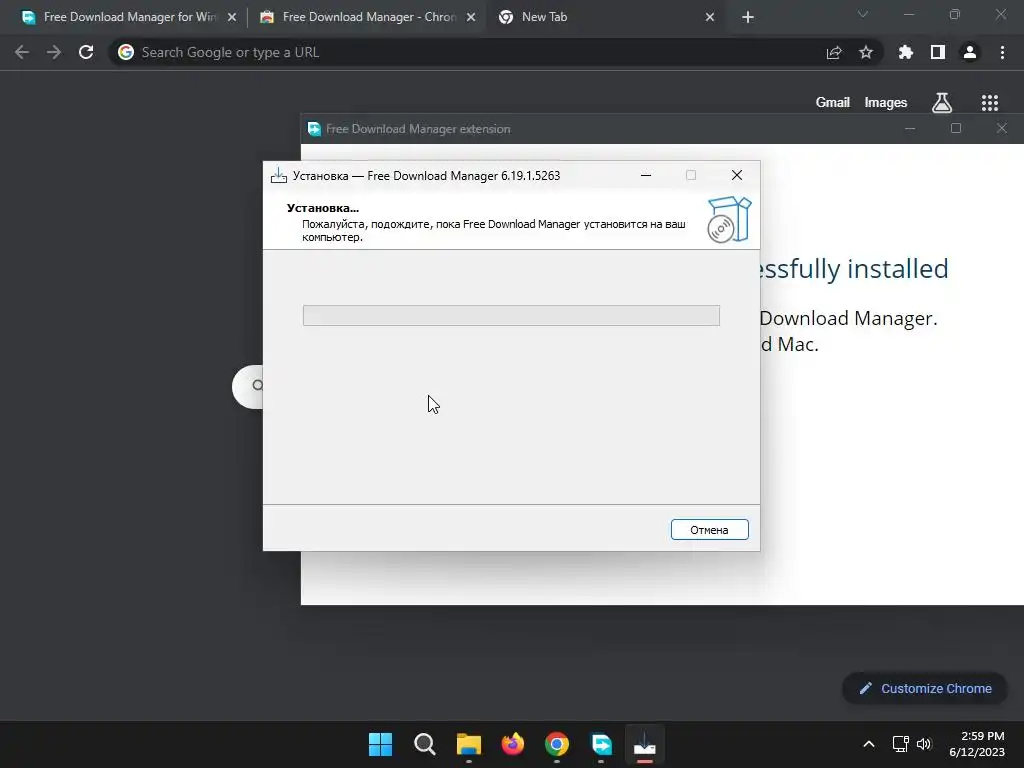Click the Google search box magnifier on page
Image resolution: width=1024 pixels, height=768 pixels.
pyautogui.click(x=258, y=386)
